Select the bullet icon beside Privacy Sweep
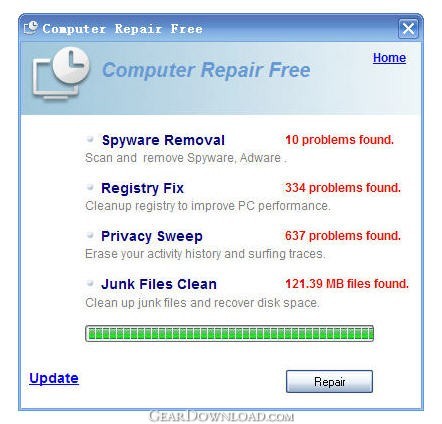 [x=90, y=235]
